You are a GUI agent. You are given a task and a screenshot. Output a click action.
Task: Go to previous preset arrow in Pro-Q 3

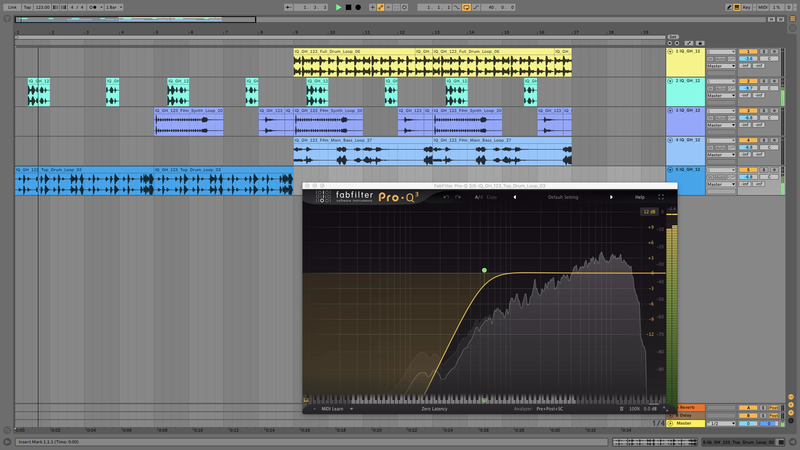514,197
